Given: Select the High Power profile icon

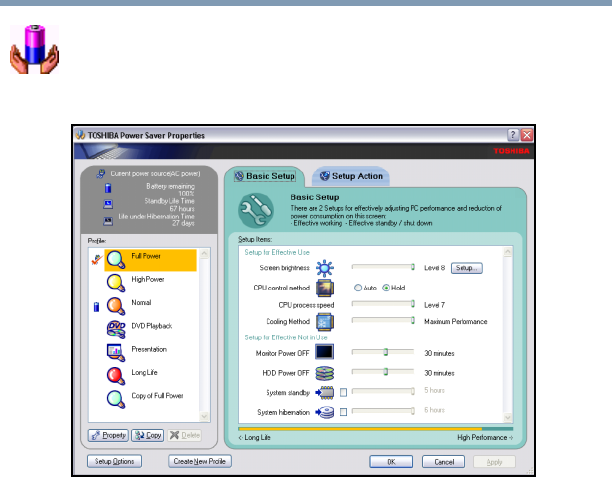Looking at the screenshot, I should [x=116, y=283].
